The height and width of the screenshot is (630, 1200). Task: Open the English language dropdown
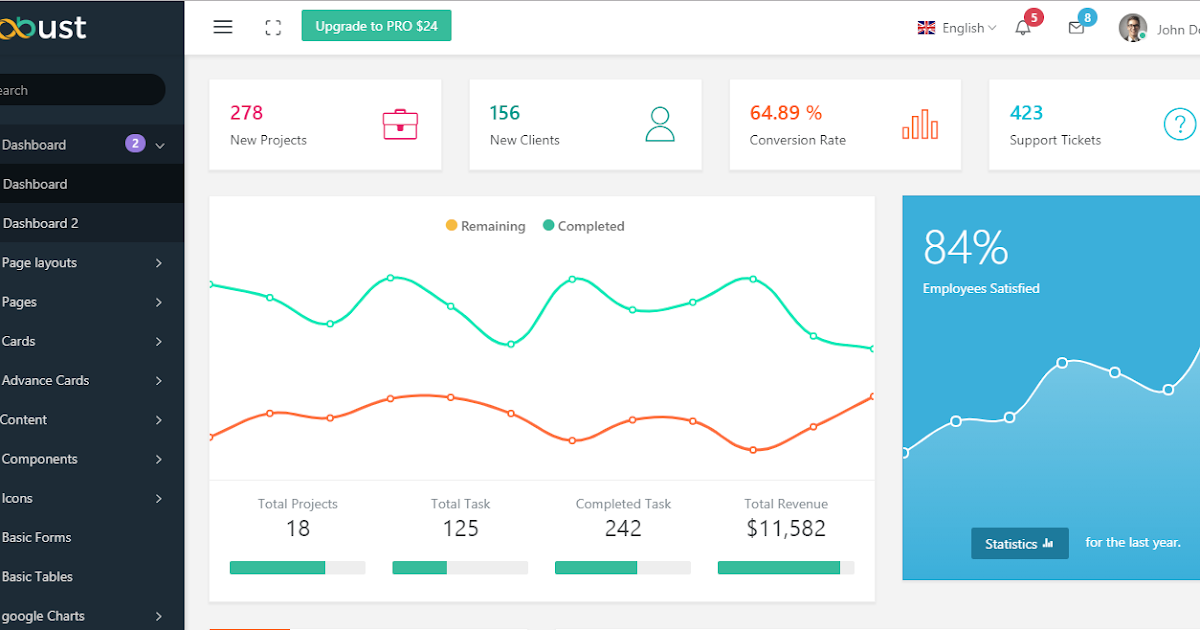click(957, 28)
